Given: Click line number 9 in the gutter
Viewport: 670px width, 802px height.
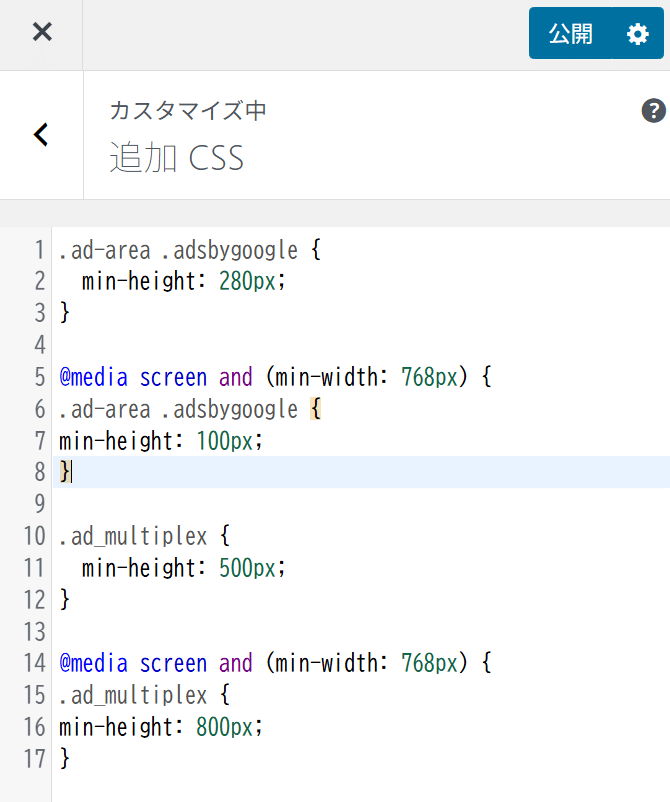Looking at the screenshot, I should pos(40,503).
